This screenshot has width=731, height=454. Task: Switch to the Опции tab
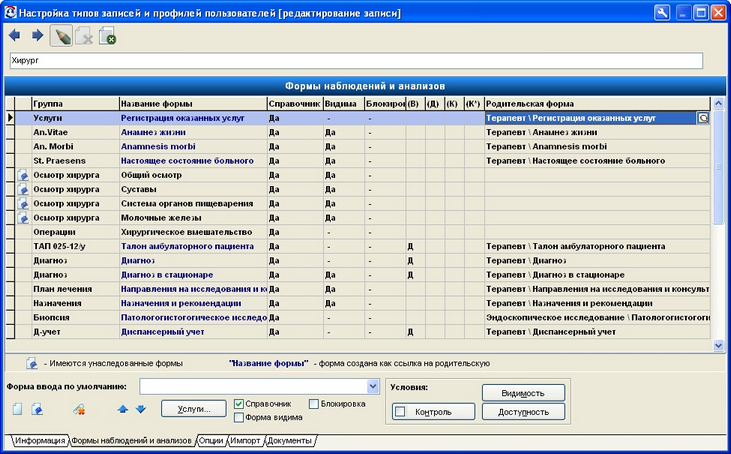click(x=211, y=440)
